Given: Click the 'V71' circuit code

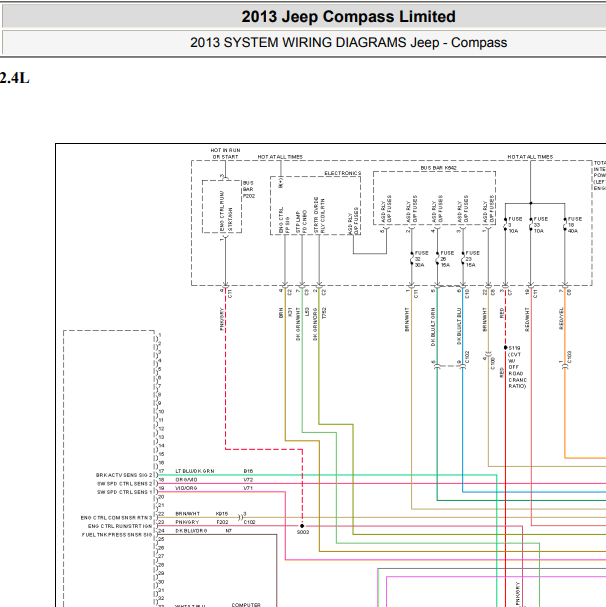Looking at the screenshot, I should click(248, 488).
